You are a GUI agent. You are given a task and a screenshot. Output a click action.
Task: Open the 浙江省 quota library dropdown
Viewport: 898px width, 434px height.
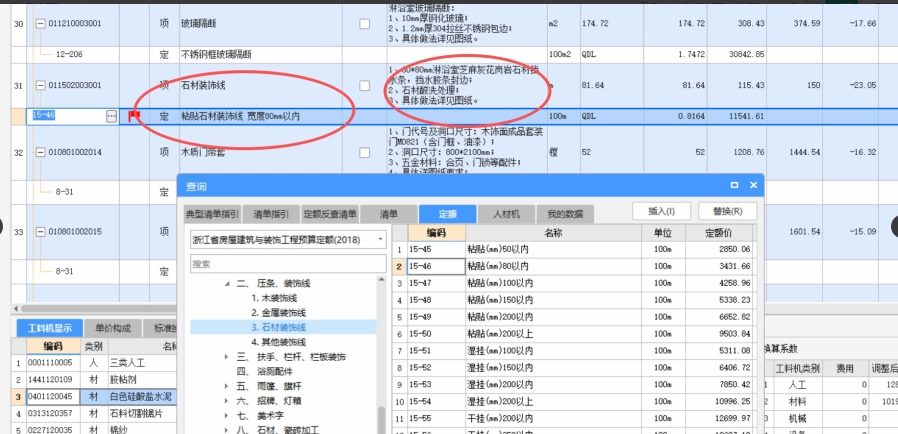click(380, 240)
